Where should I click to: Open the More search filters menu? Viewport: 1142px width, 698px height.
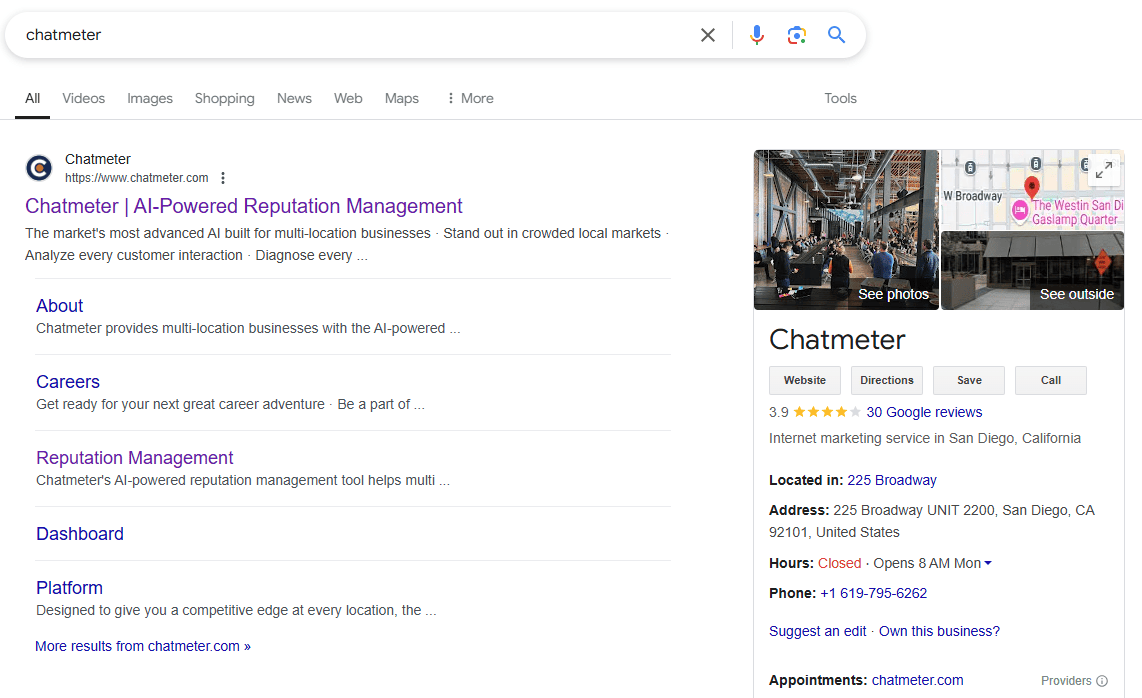470,98
